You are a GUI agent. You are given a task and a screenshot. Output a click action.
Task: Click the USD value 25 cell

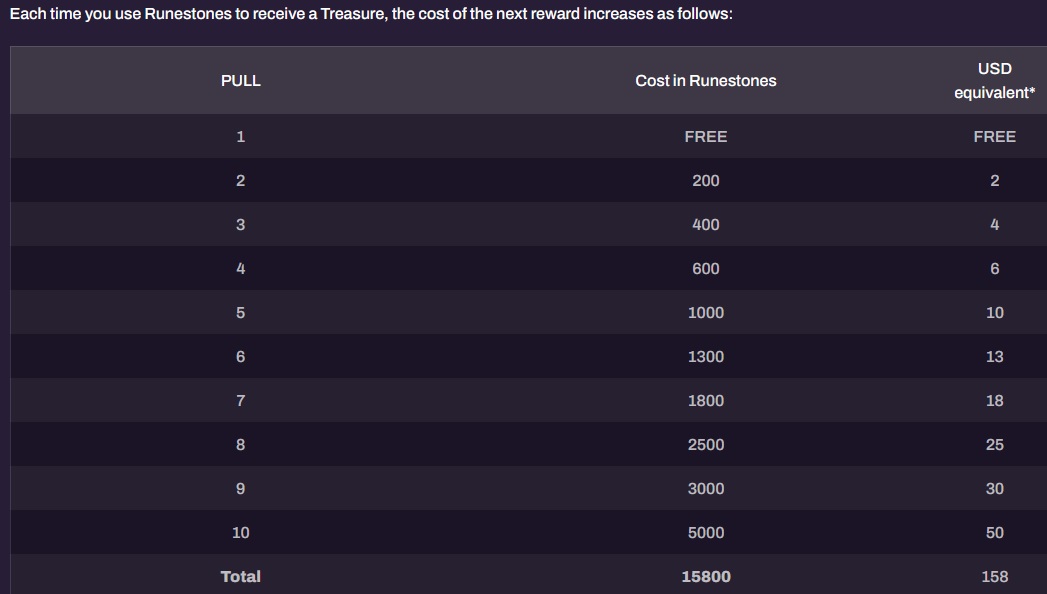tap(994, 445)
